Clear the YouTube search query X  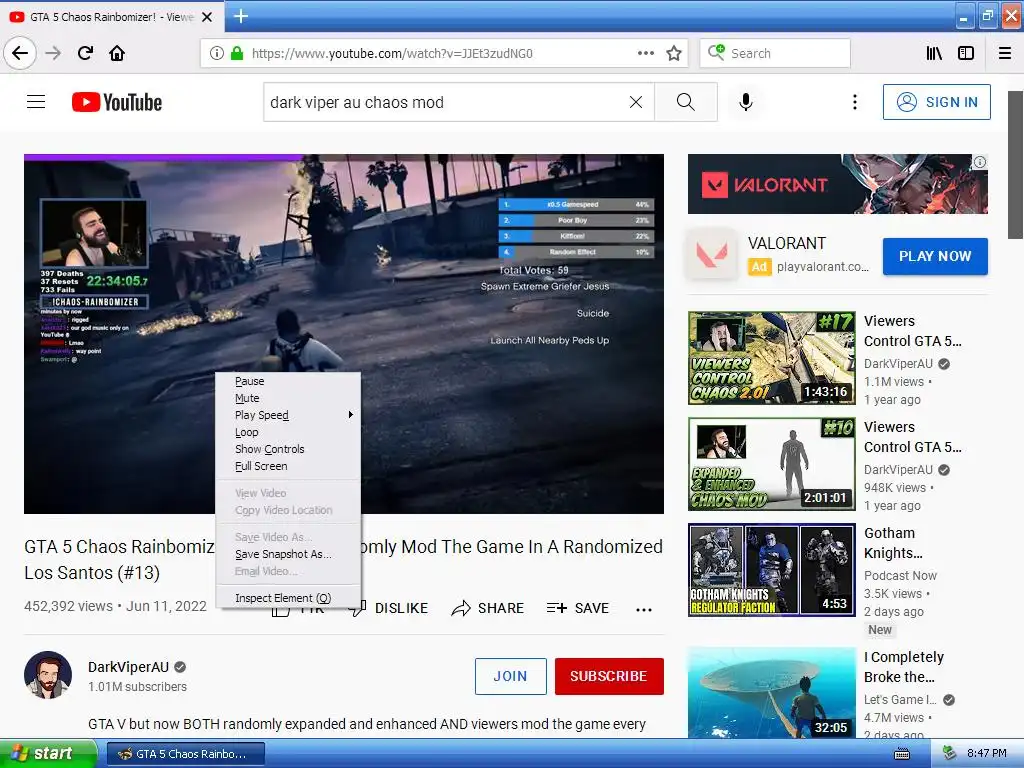pos(635,102)
